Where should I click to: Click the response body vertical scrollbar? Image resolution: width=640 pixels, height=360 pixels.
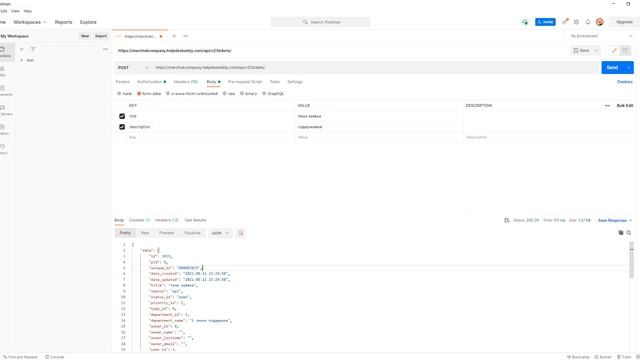[631, 261]
